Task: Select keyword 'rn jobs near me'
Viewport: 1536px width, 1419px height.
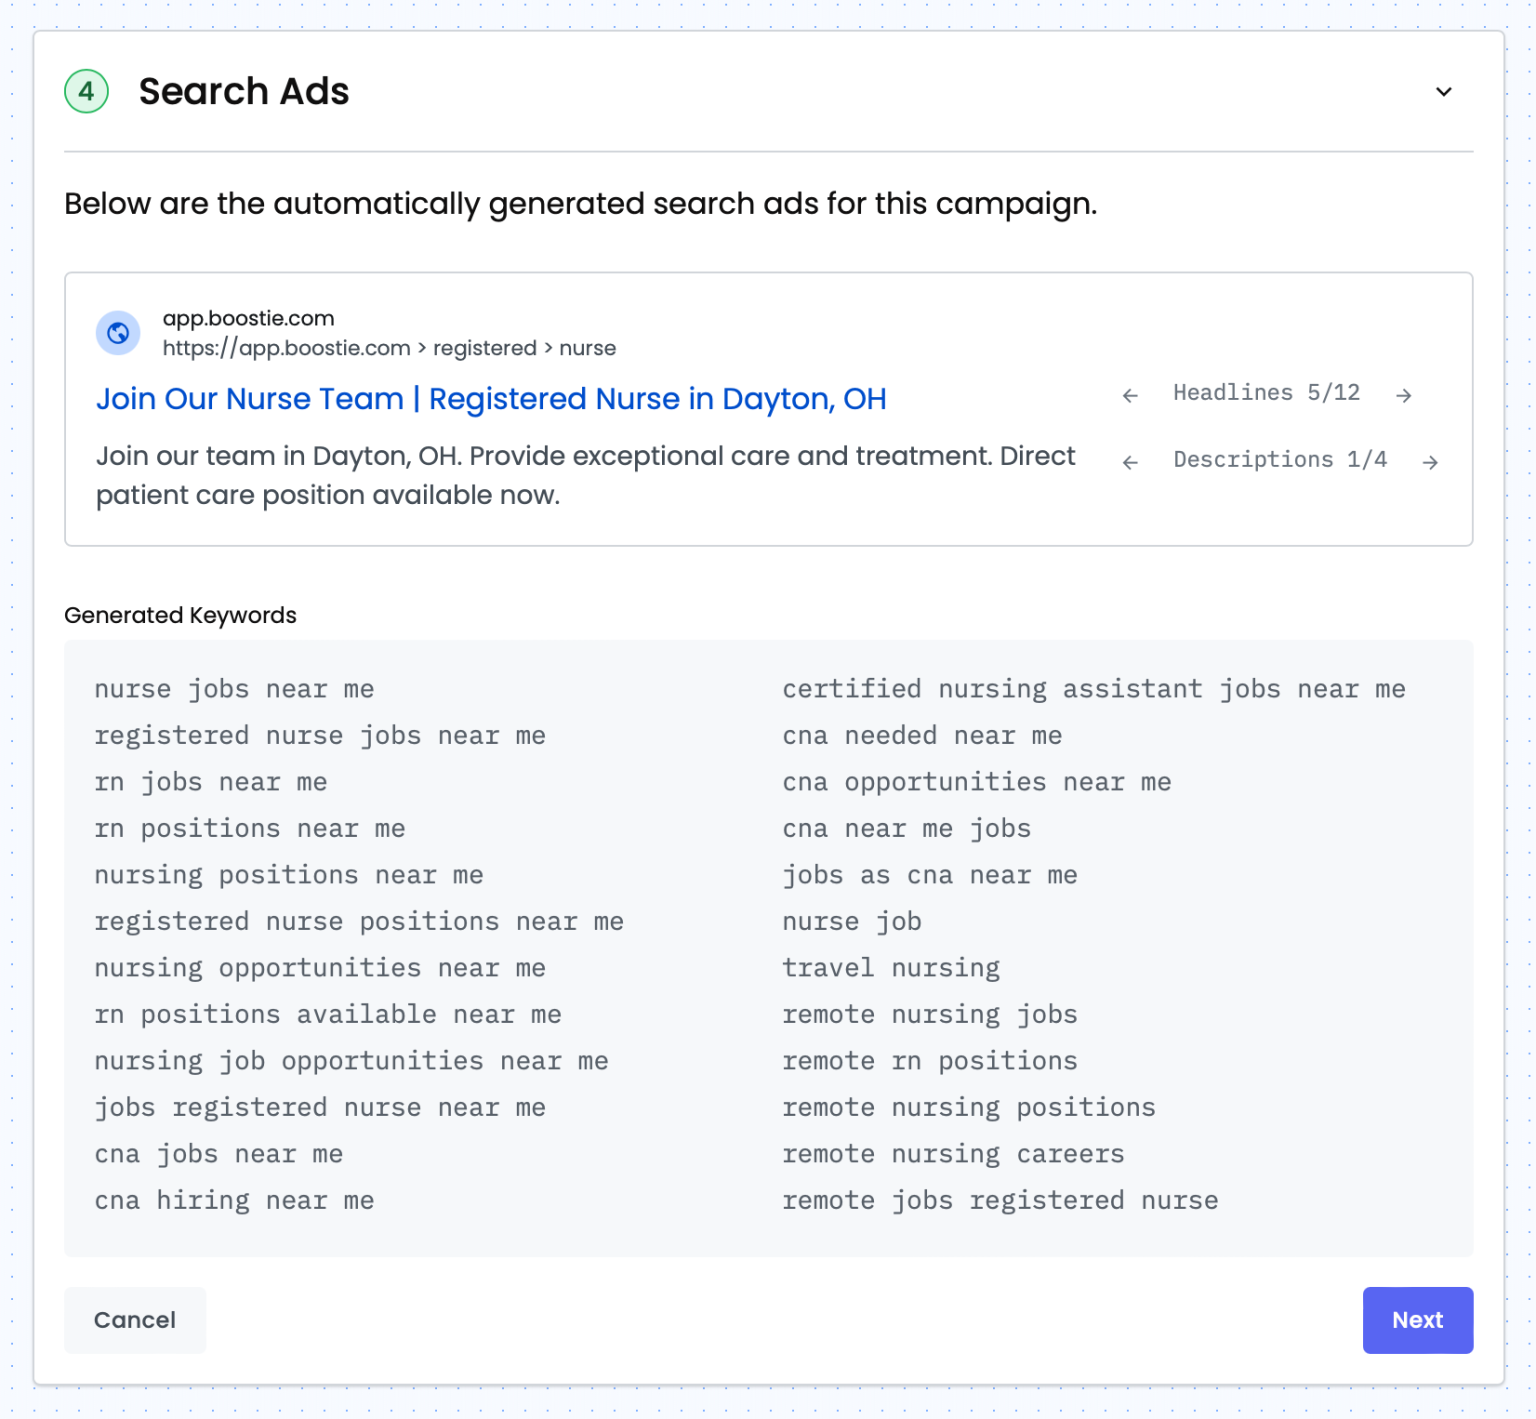Action: (x=211, y=782)
